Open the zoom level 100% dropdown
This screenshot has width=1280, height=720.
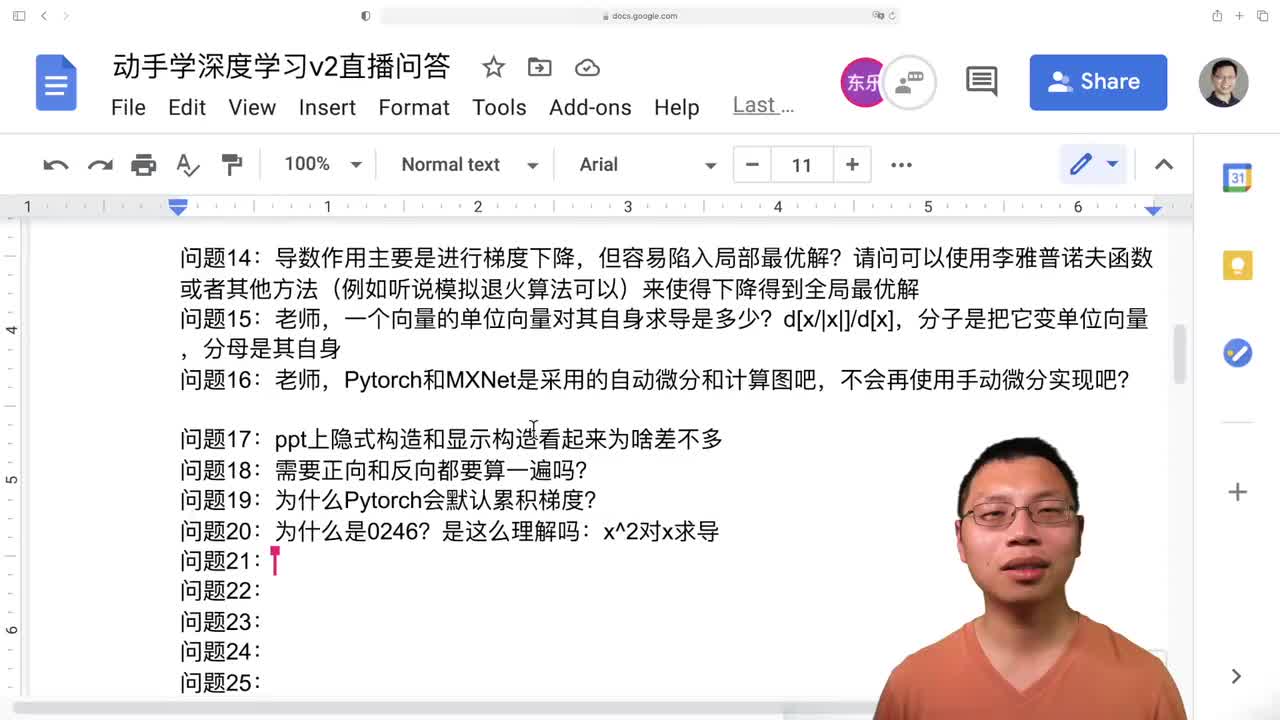pyautogui.click(x=322, y=164)
